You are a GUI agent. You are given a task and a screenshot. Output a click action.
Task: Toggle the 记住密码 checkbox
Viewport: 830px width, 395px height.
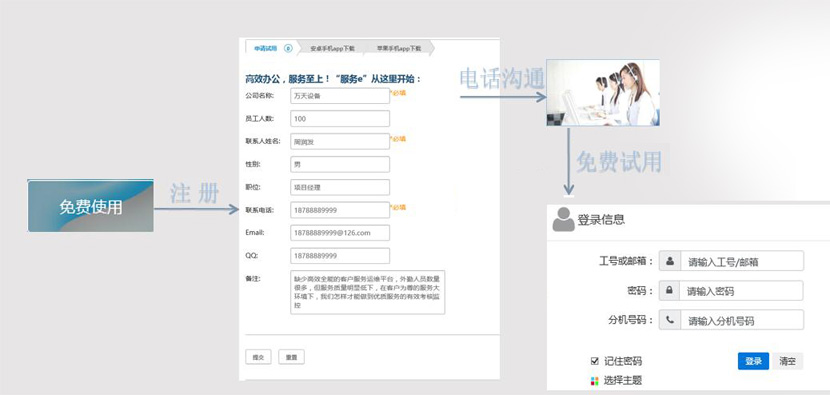pos(594,361)
